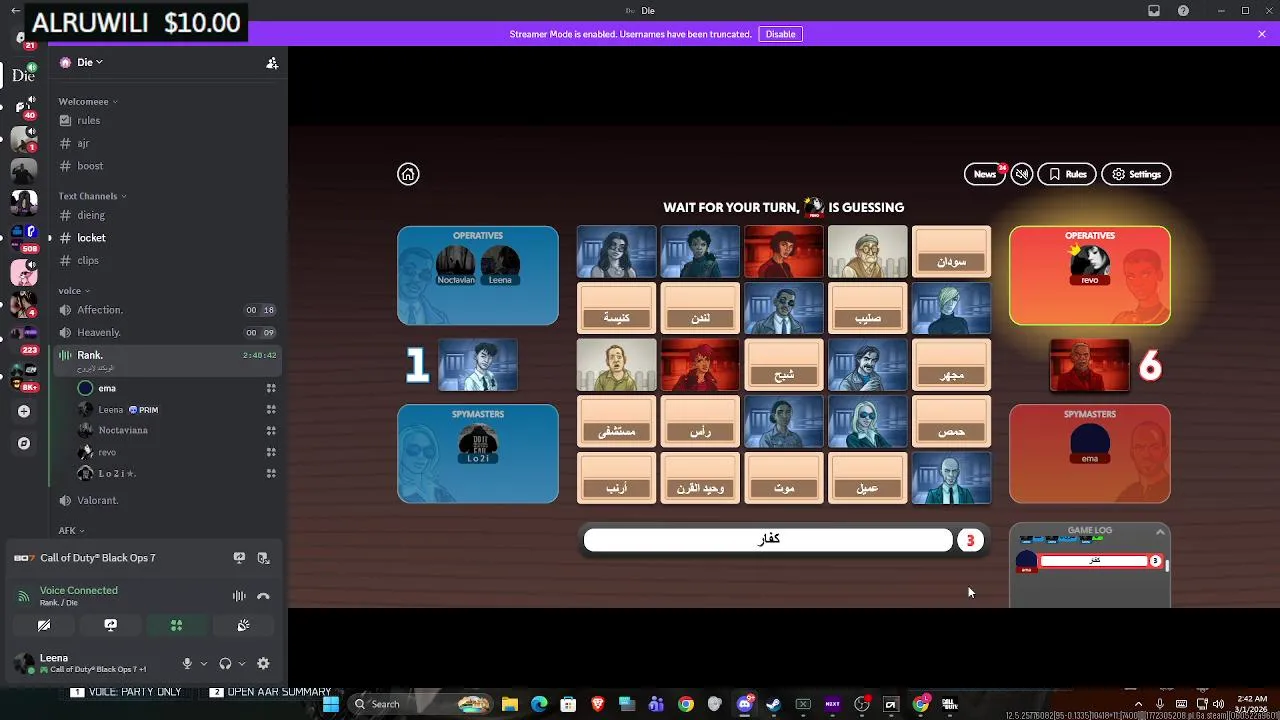
Task: Open the News button
Action: point(986,174)
